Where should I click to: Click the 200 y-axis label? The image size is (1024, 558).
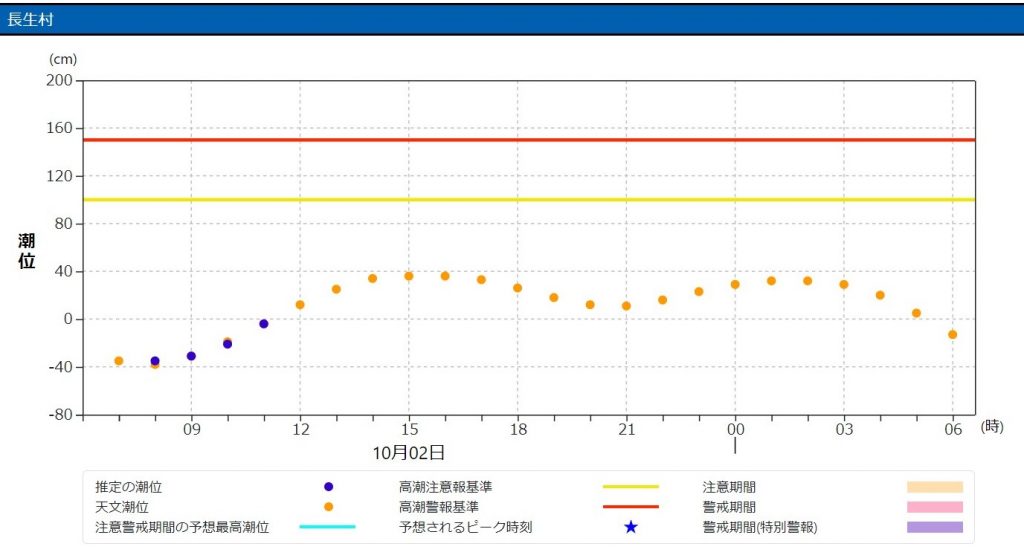click(x=59, y=80)
